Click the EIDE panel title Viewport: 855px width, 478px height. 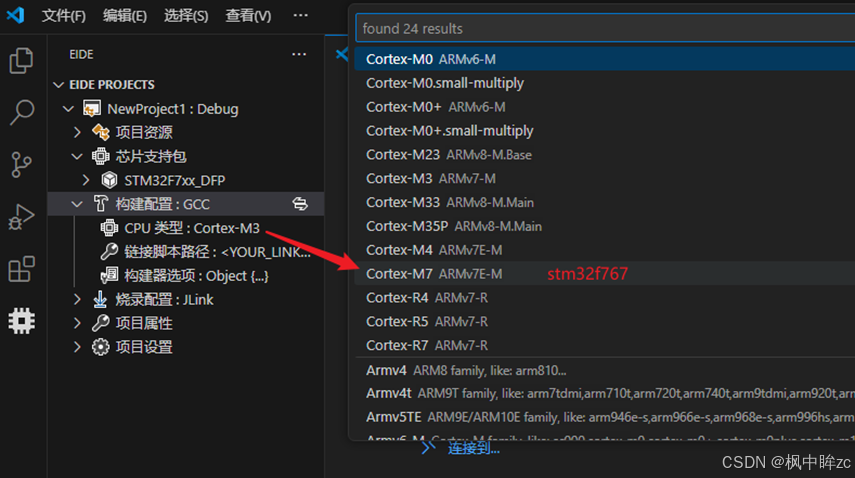coord(81,55)
